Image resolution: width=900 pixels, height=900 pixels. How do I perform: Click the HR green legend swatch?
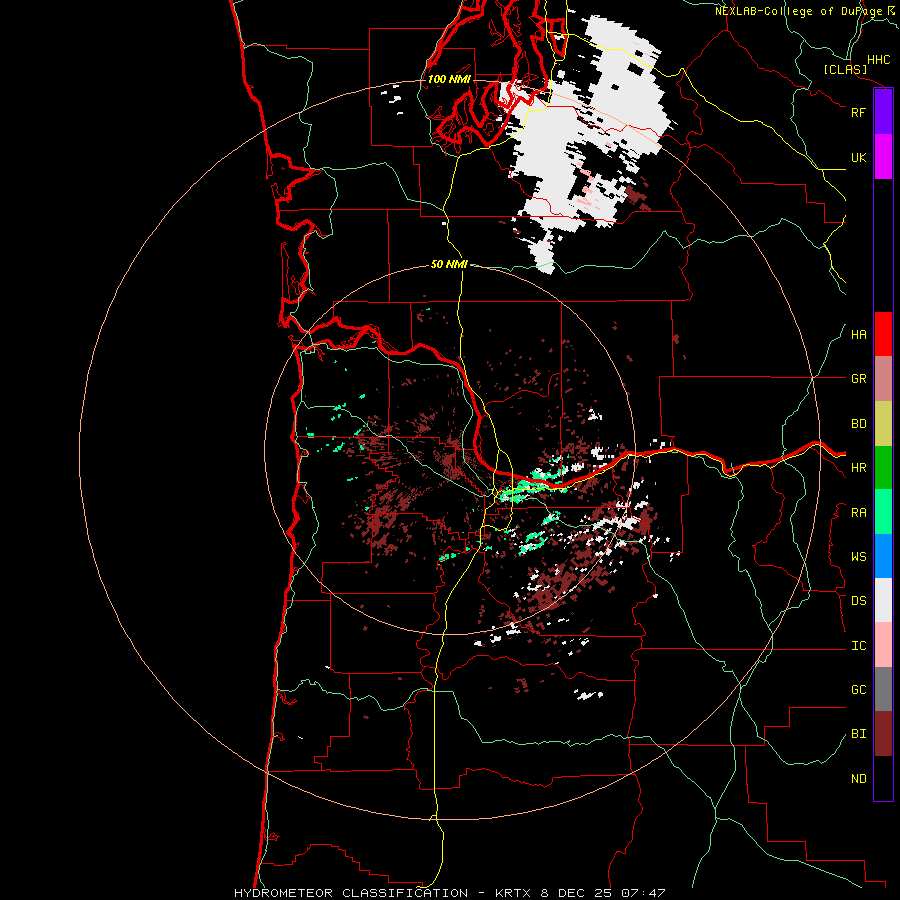(883, 467)
